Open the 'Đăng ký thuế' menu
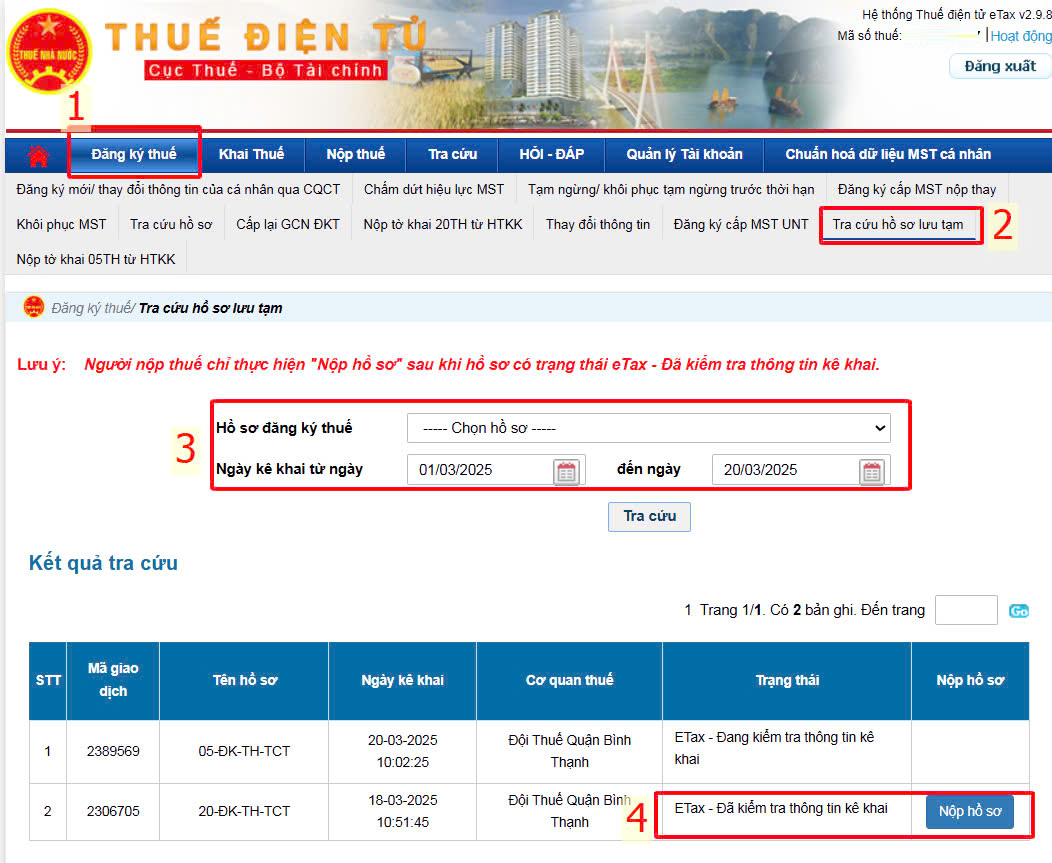Image resolution: width=1052 pixels, height=863 pixels. tap(134, 154)
